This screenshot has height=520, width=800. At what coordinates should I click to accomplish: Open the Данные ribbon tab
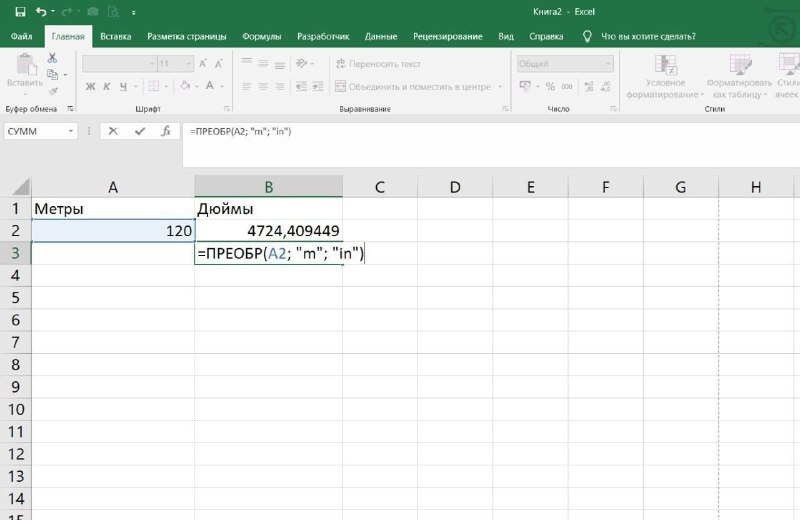pyautogui.click(x=381, y=36)
